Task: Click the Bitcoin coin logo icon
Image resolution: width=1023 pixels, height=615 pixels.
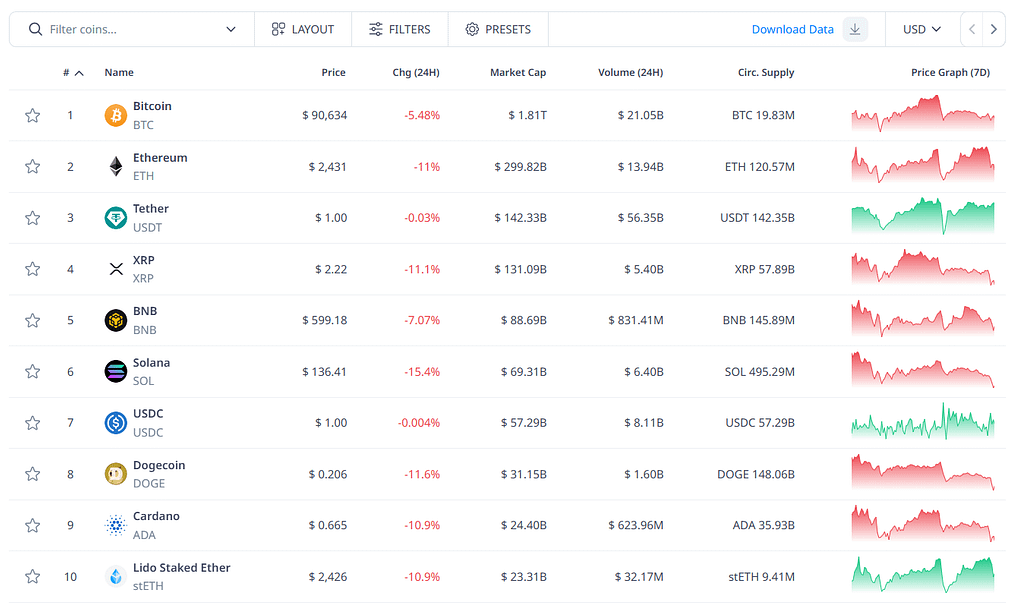Action: tap(116, 116)
